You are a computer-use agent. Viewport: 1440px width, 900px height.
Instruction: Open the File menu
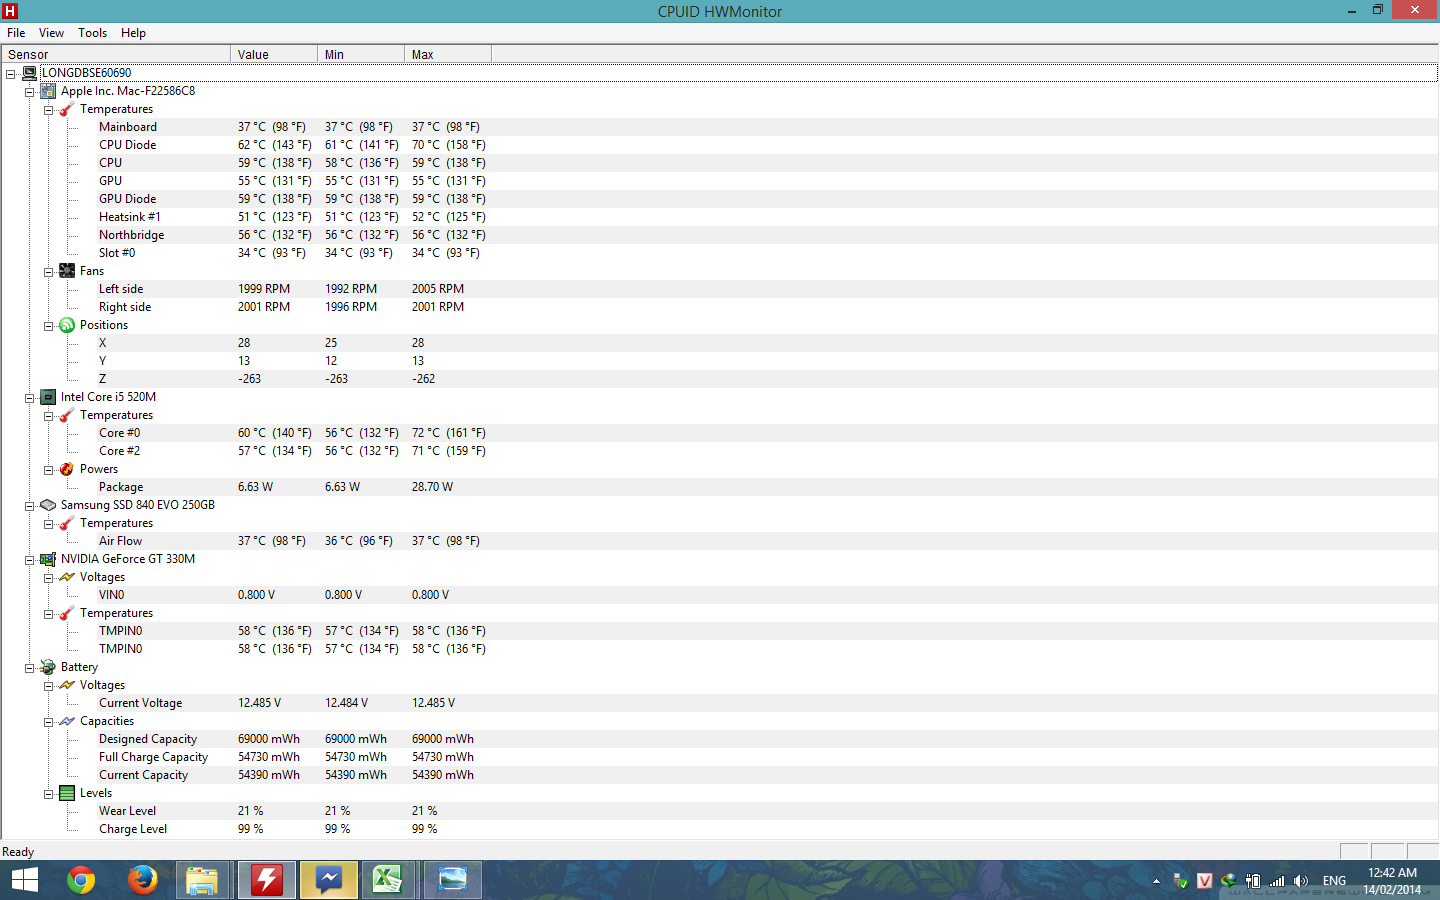click(x=16, y=33)
